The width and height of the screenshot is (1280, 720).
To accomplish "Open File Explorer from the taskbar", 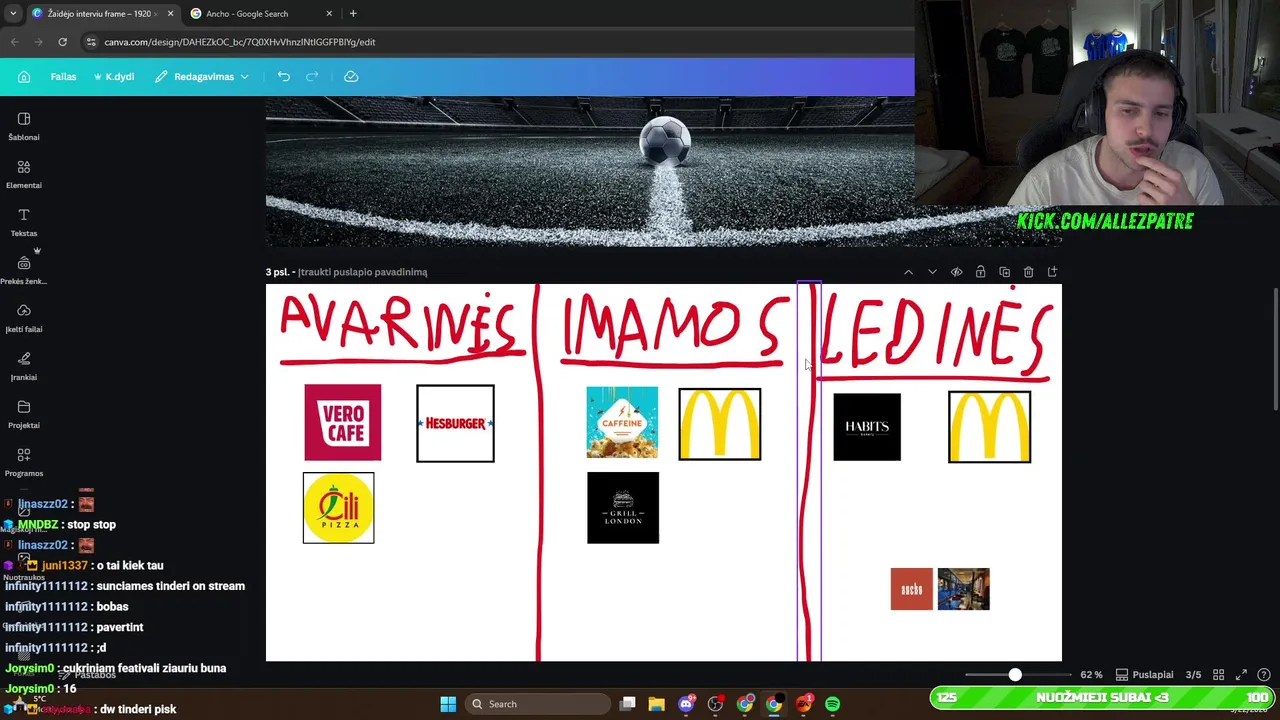I will point(656,704).
